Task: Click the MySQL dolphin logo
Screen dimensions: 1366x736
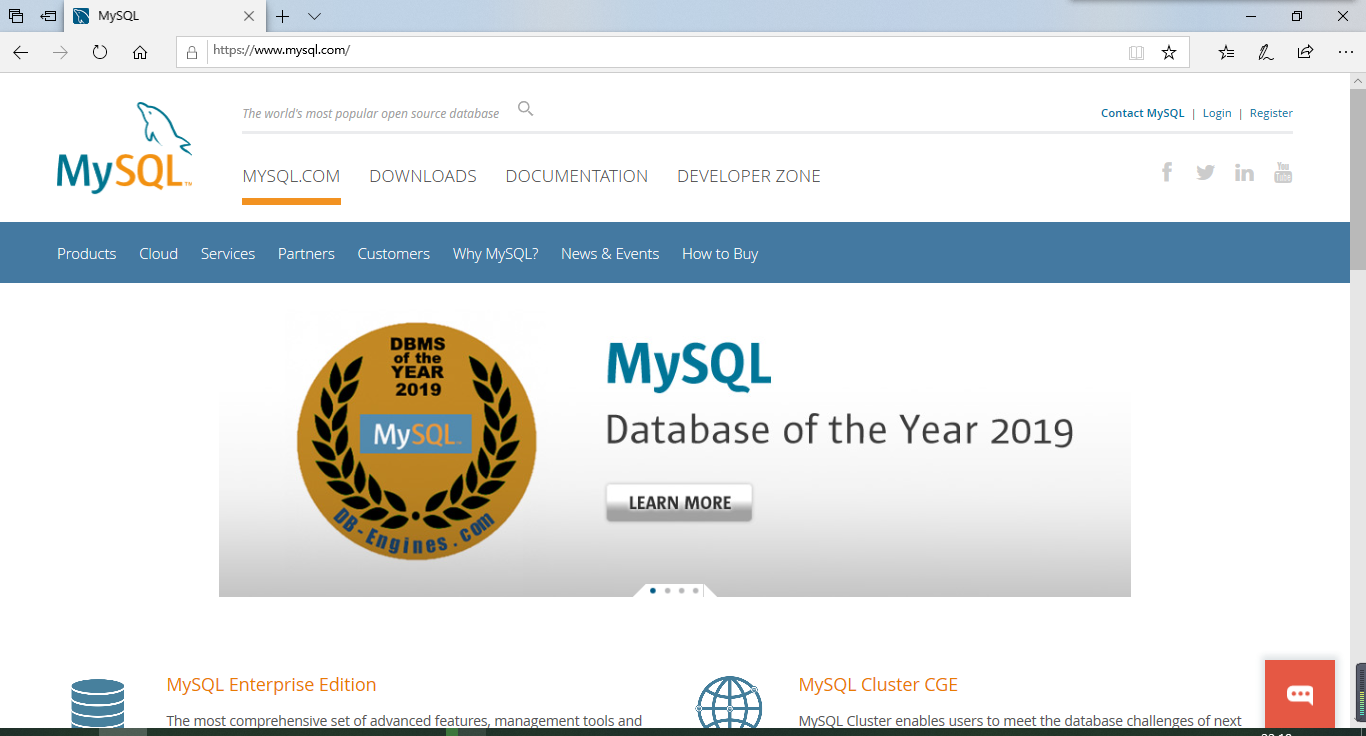Action: tap(123, 145)
